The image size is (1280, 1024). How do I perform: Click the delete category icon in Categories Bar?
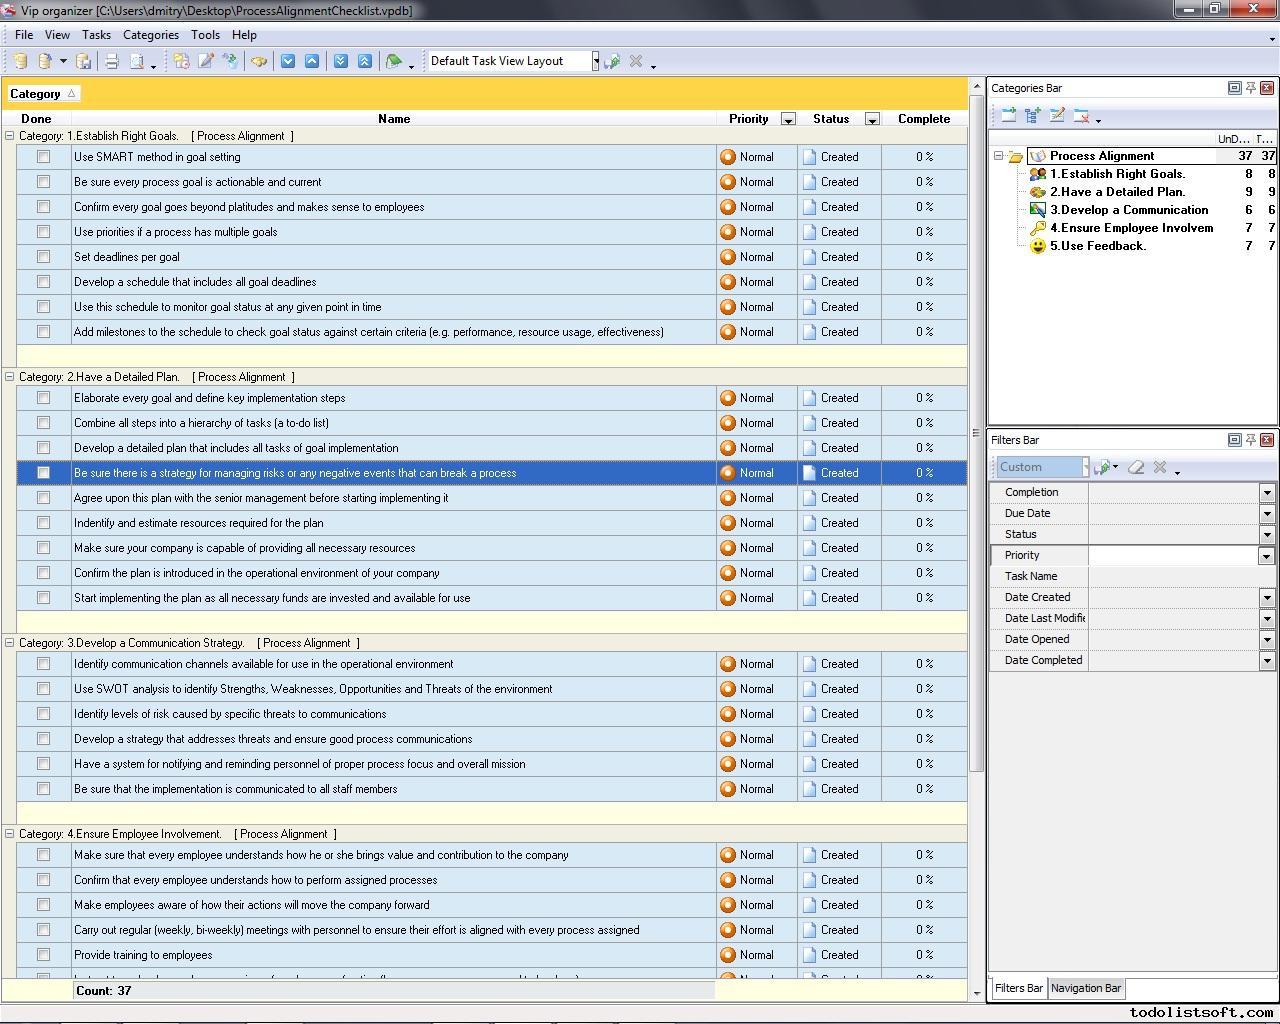pos(1081,116)
